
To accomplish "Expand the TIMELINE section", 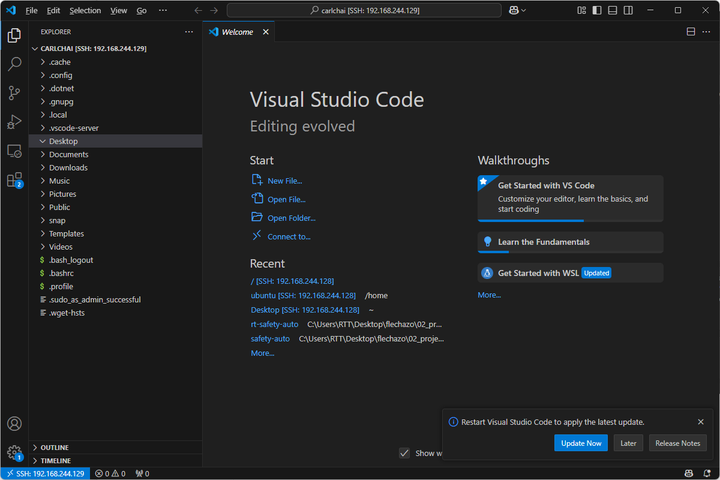I will pos(115,461).
